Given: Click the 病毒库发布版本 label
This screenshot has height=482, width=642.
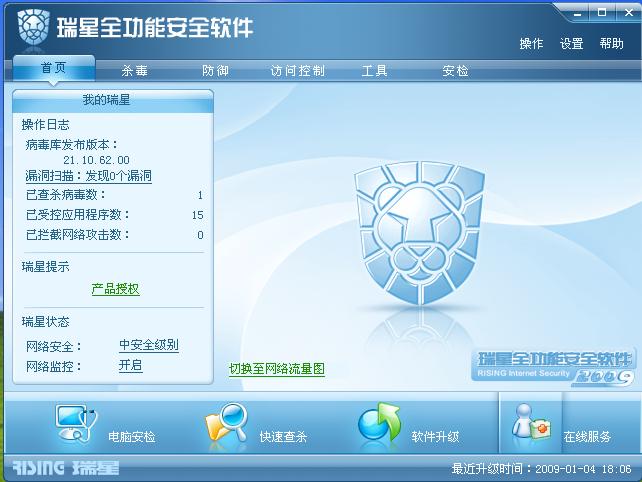Looking at the screenshot, I should pos(72,145).
